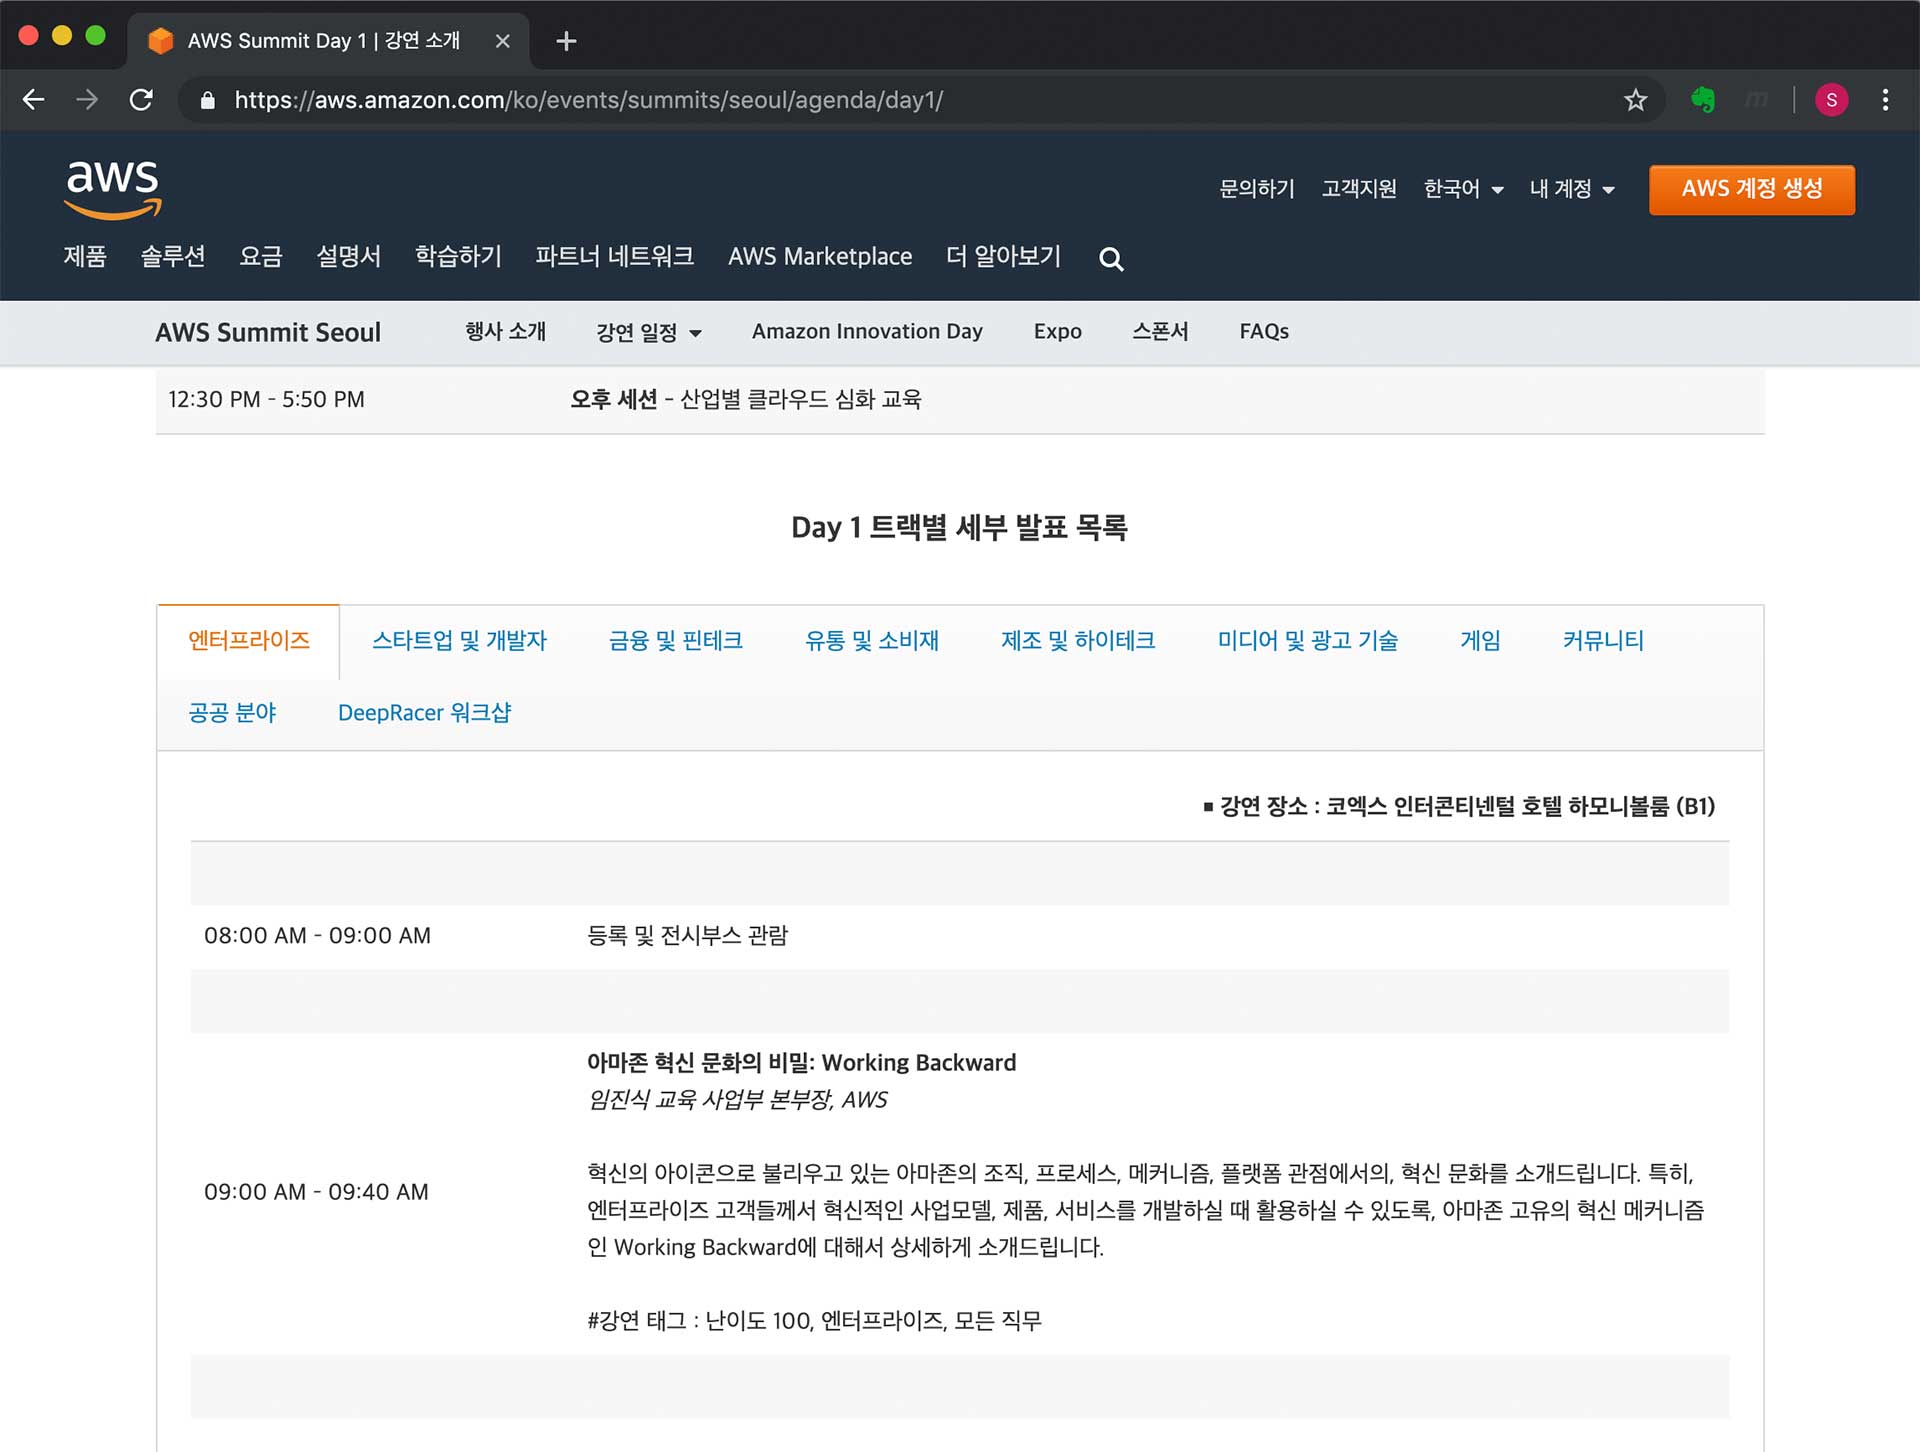Expand the 한국어 language dropdown
Image resolution: width=1920 pixels, height=1452 pixels.
click(x=1463, y=189)
